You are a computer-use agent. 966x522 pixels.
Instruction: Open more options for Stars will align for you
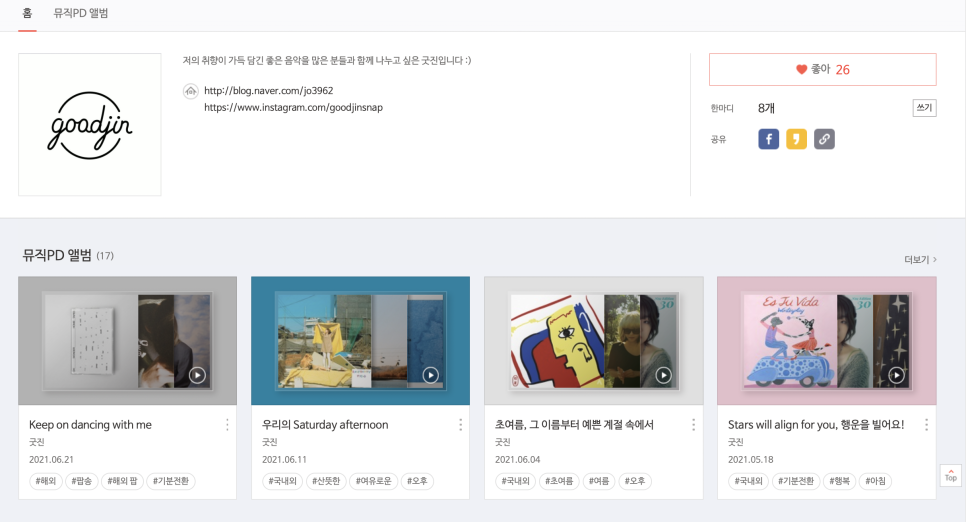click(x=926, y=425)
